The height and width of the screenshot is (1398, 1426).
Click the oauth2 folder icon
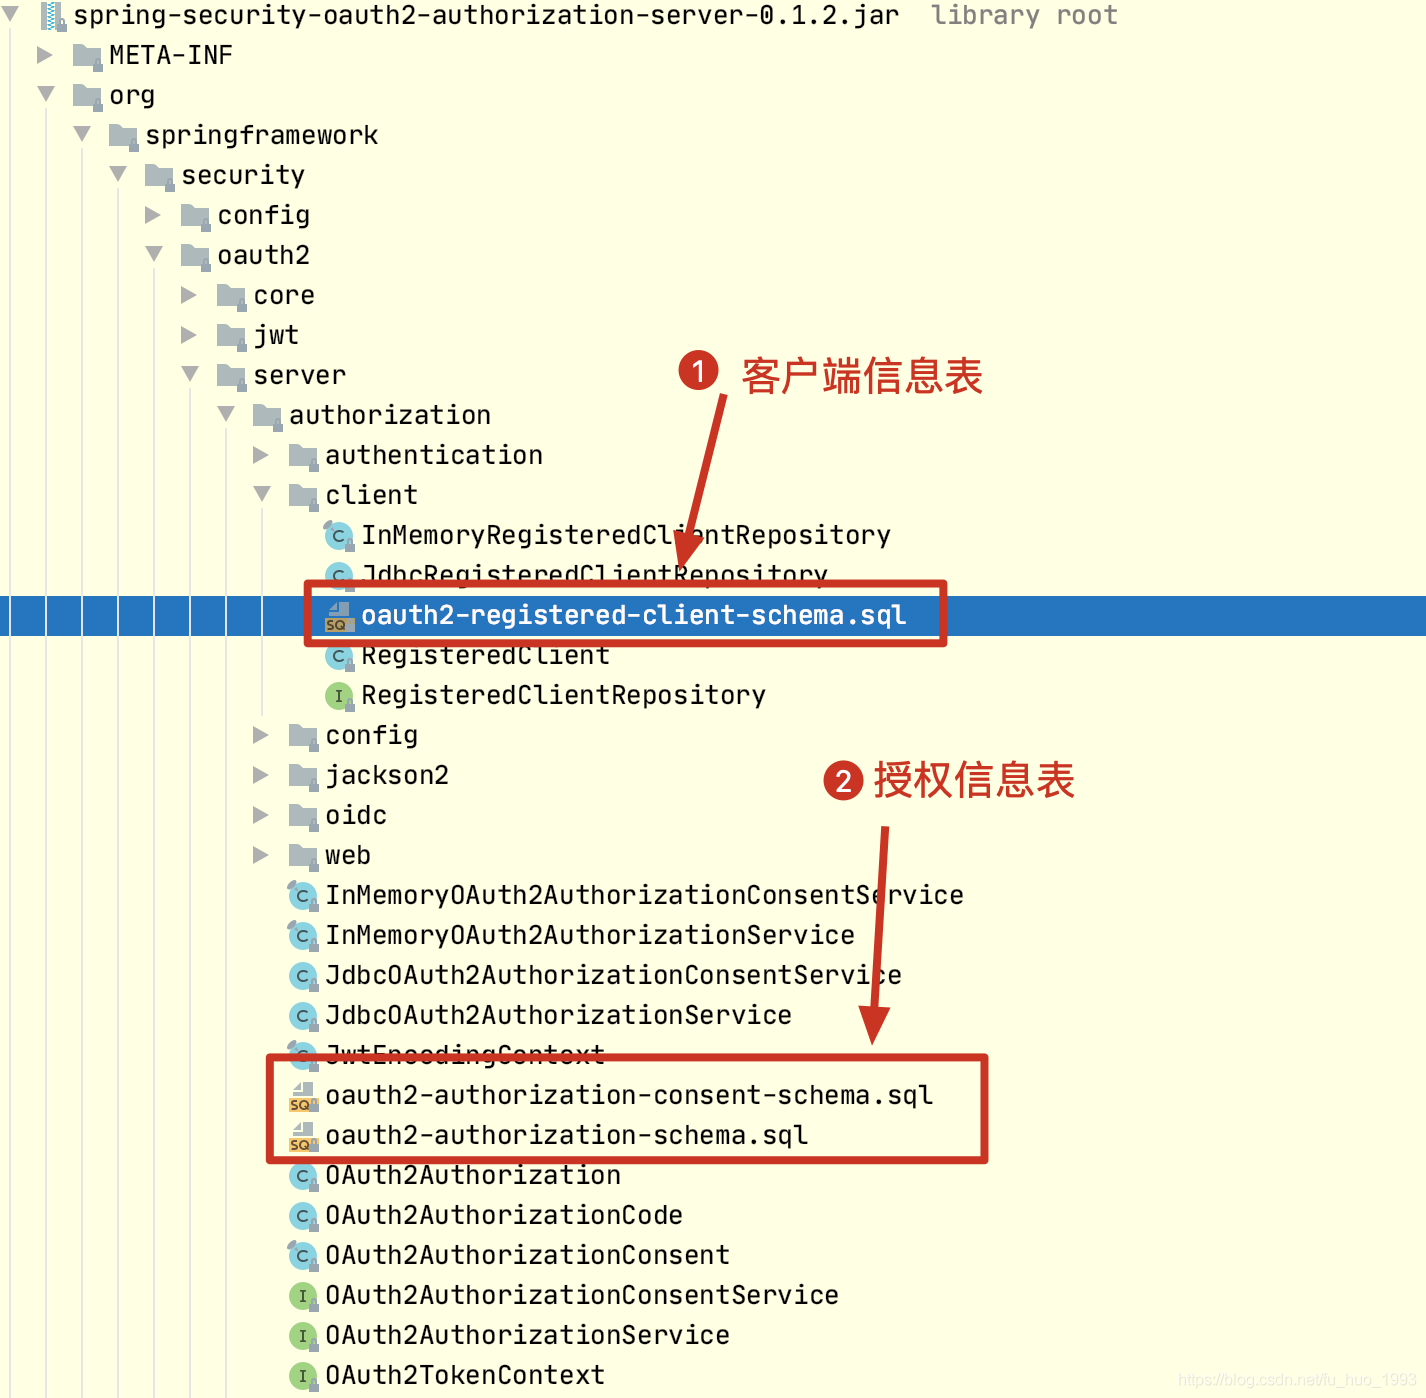195,256
